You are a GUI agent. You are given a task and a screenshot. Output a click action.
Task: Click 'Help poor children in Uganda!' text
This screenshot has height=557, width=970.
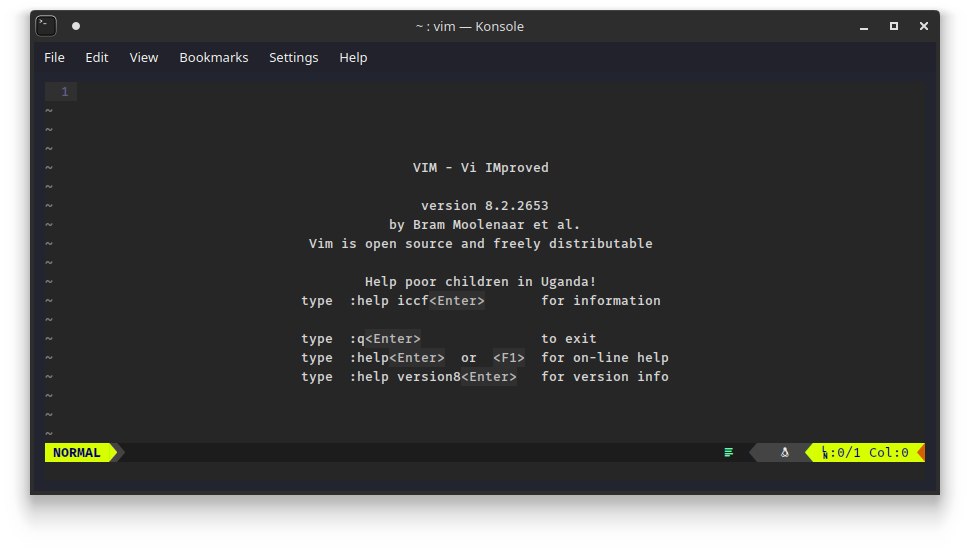click(x=481, y=282)
